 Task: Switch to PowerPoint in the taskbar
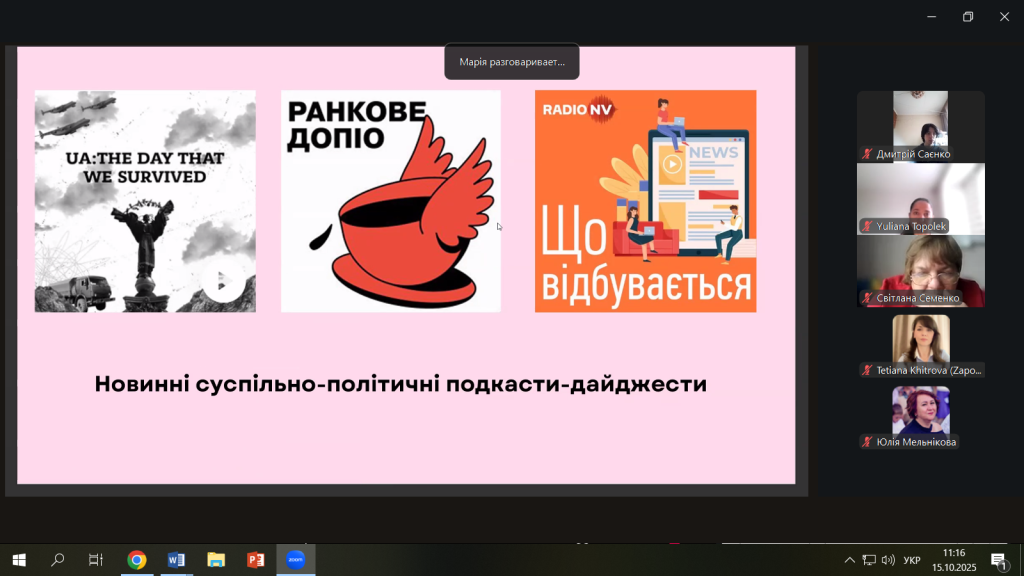[x=255, y=560]
